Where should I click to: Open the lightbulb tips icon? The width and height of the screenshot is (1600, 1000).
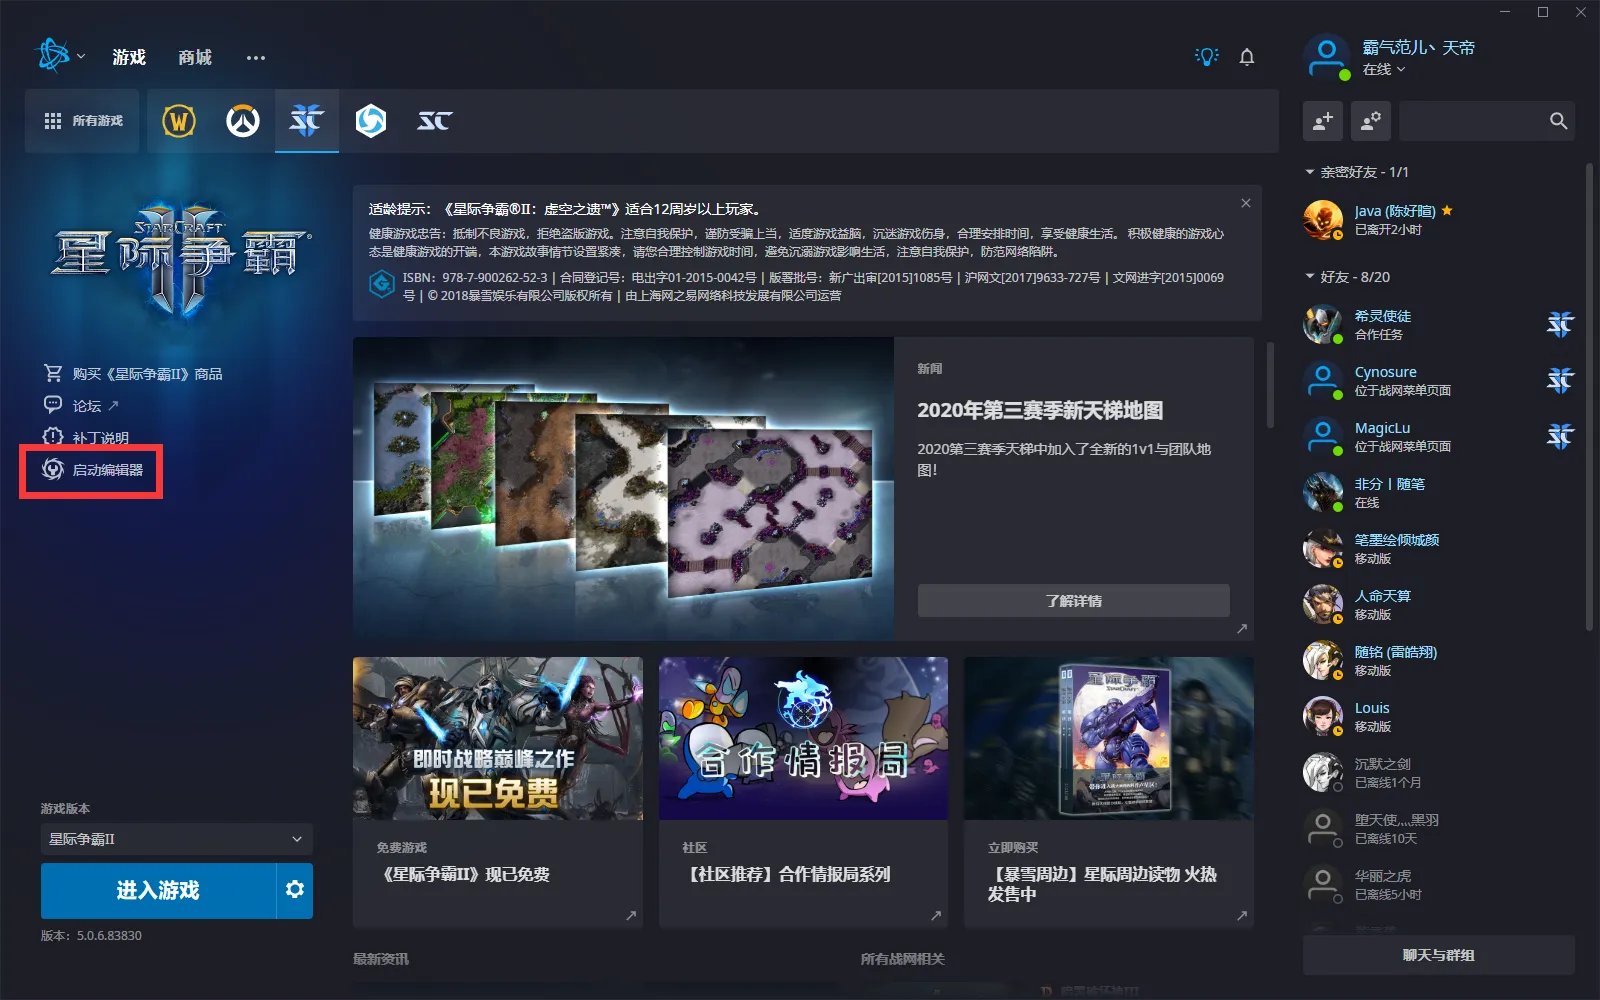coord(1207,57)
